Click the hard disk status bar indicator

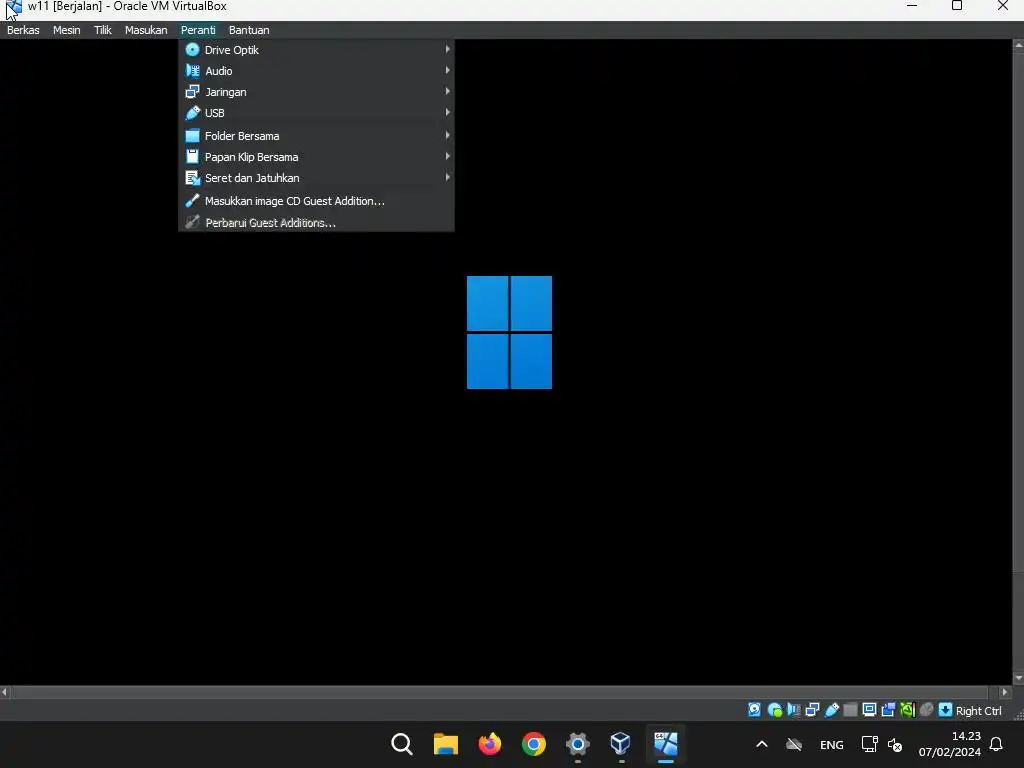754,710
